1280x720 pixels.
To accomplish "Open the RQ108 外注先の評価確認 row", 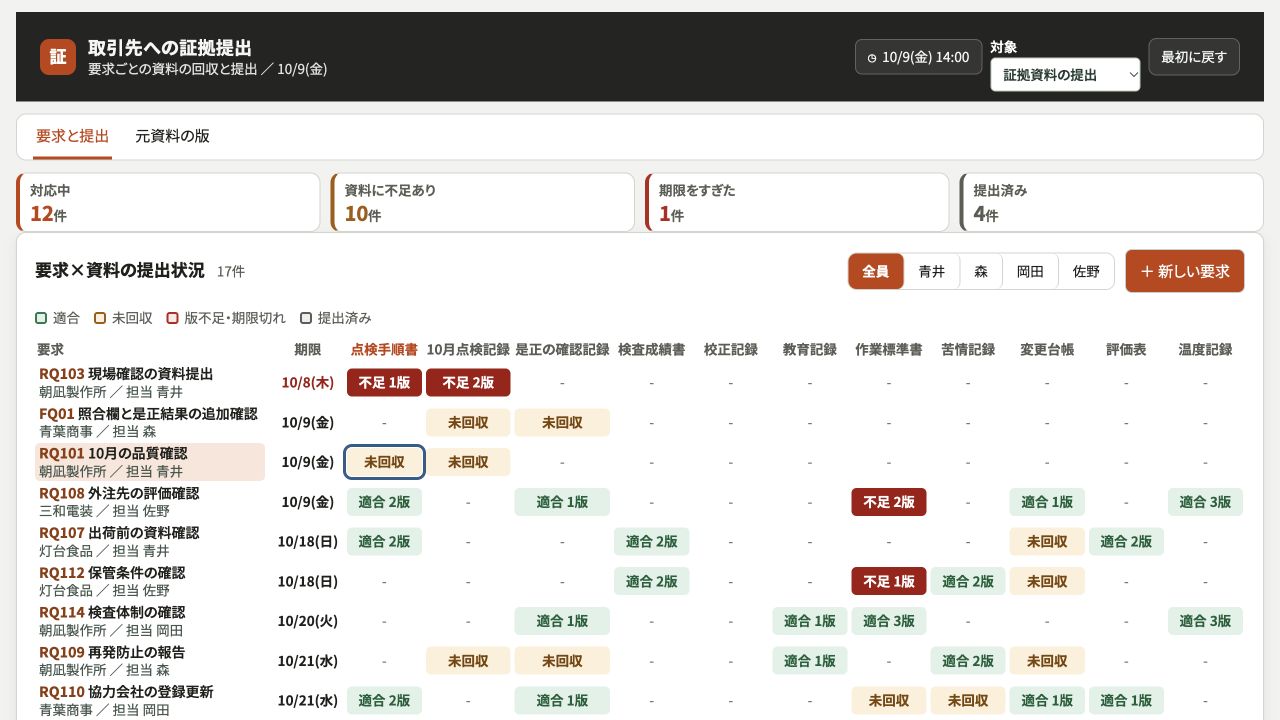I will click(150, 502).
